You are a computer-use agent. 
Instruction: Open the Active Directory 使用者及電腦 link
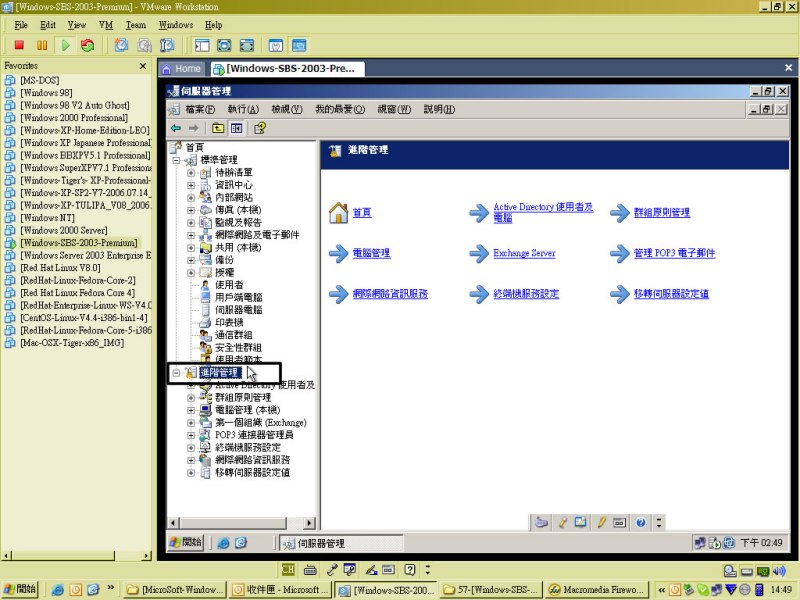point(543,212)
